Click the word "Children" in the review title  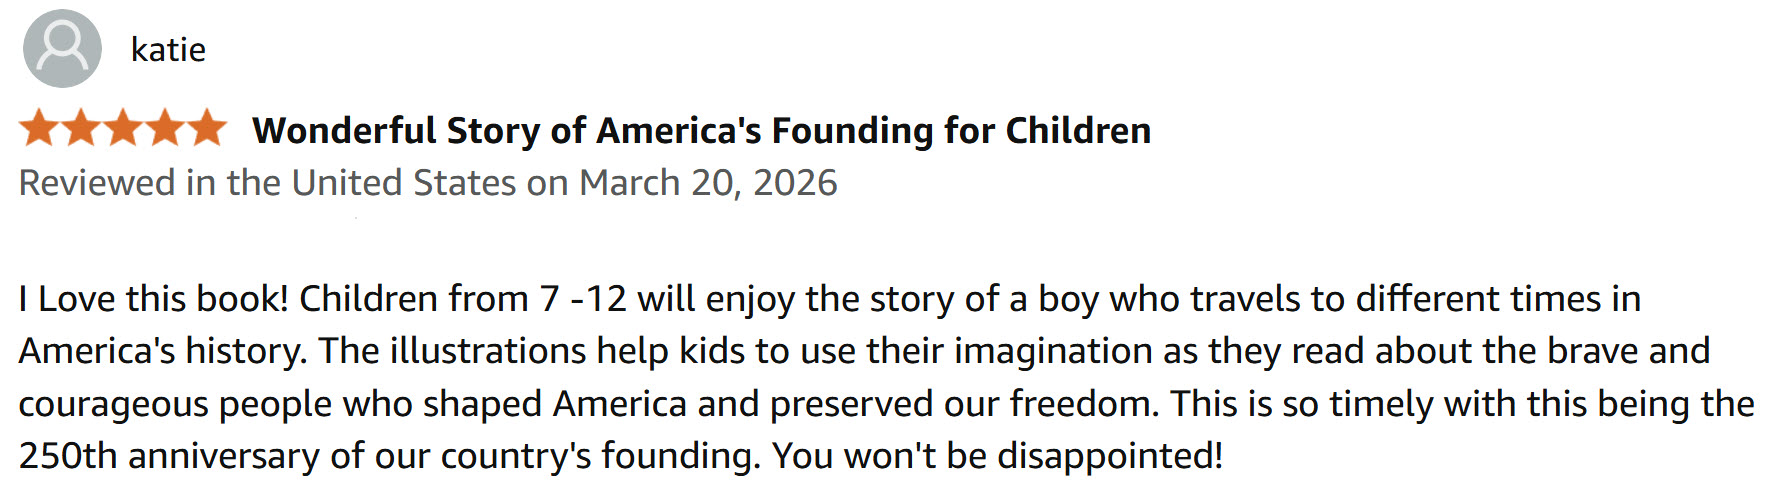point(1077,131)
